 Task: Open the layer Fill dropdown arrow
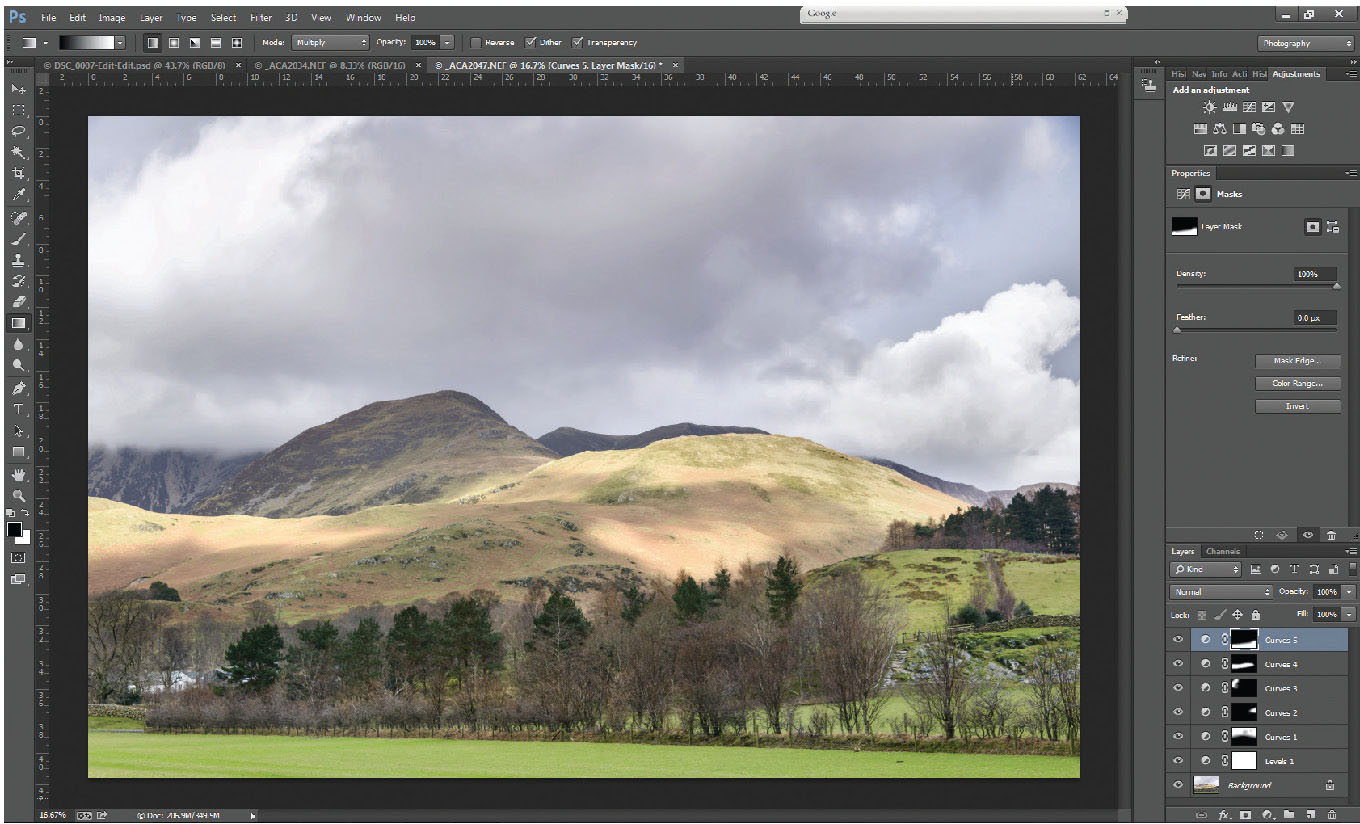pyautogui.click(x=1350, y=614)
